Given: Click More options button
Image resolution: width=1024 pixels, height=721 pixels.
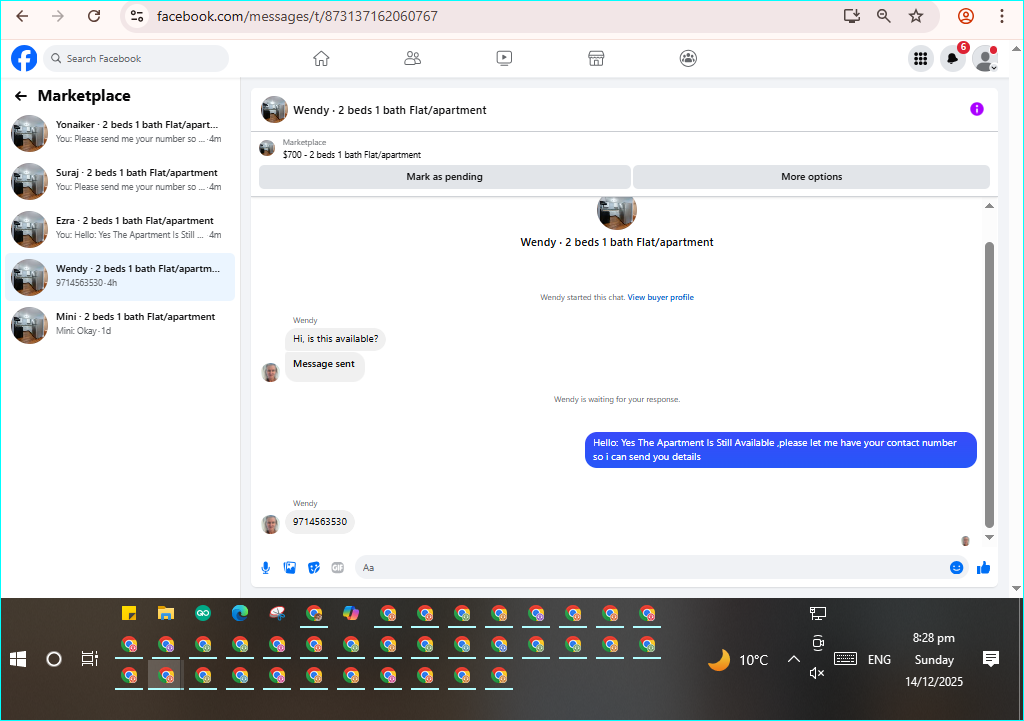Looking at the screenshot, I should [812, 176].
